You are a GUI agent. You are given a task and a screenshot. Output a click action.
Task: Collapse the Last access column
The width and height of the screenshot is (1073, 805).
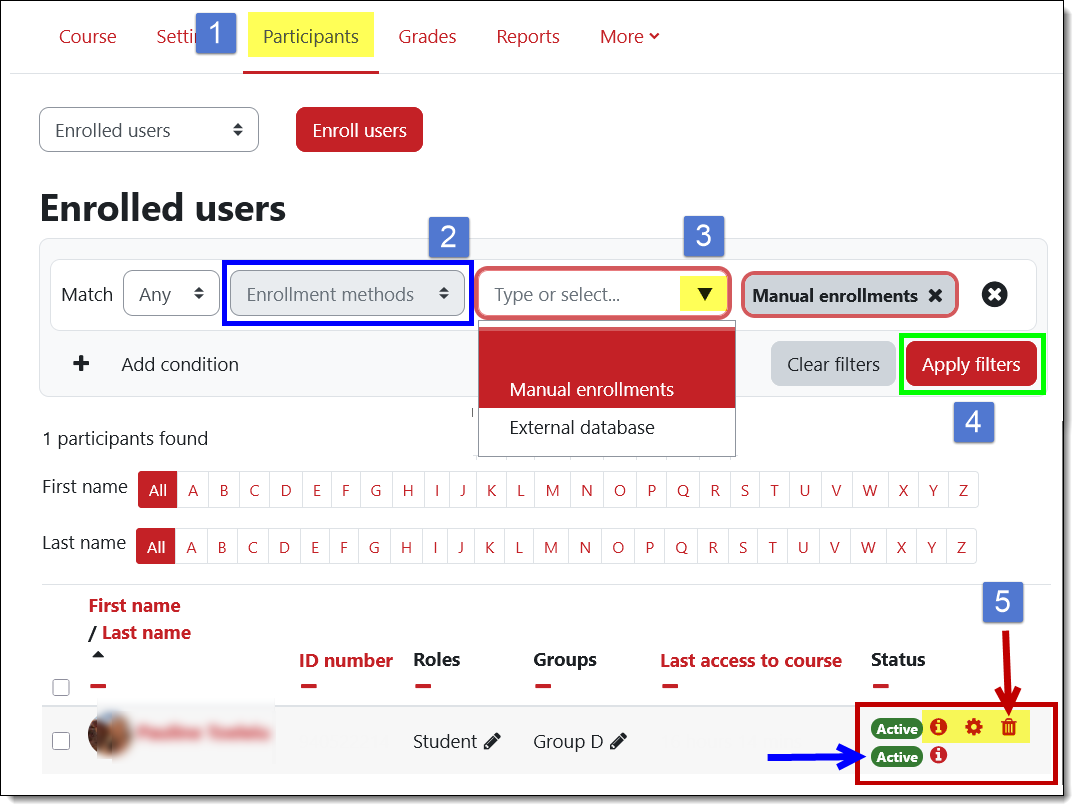(x=670, y=686)
